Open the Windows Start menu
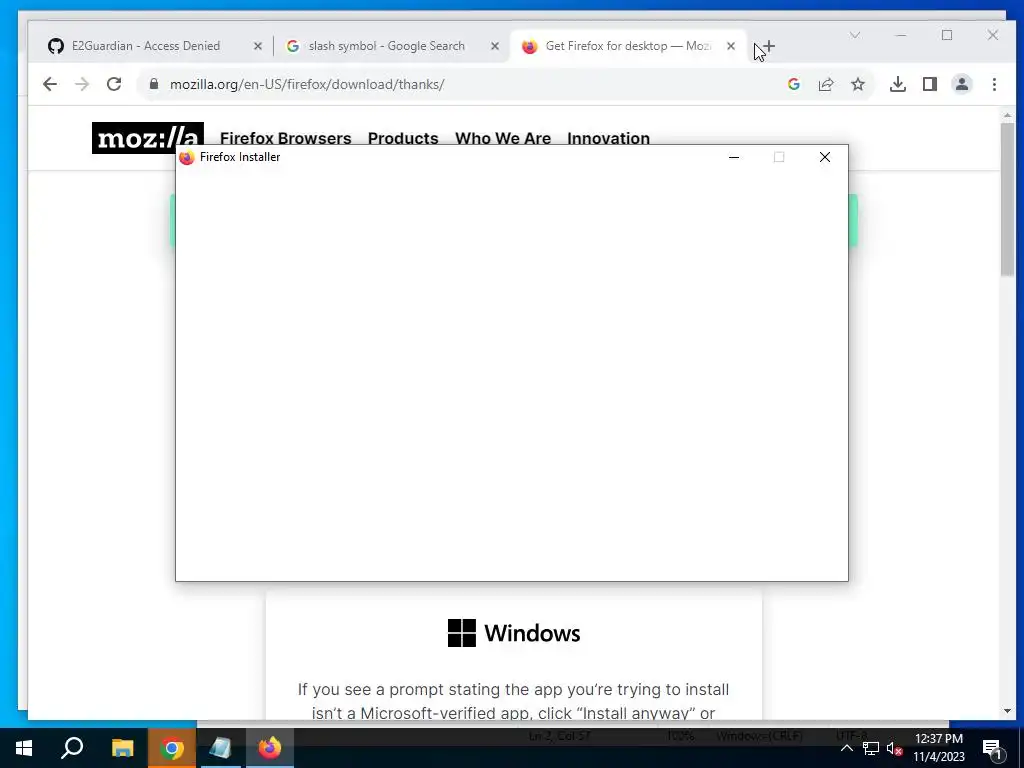Image resolution: width=1024 pixels, height=768 pixels. 24,748
